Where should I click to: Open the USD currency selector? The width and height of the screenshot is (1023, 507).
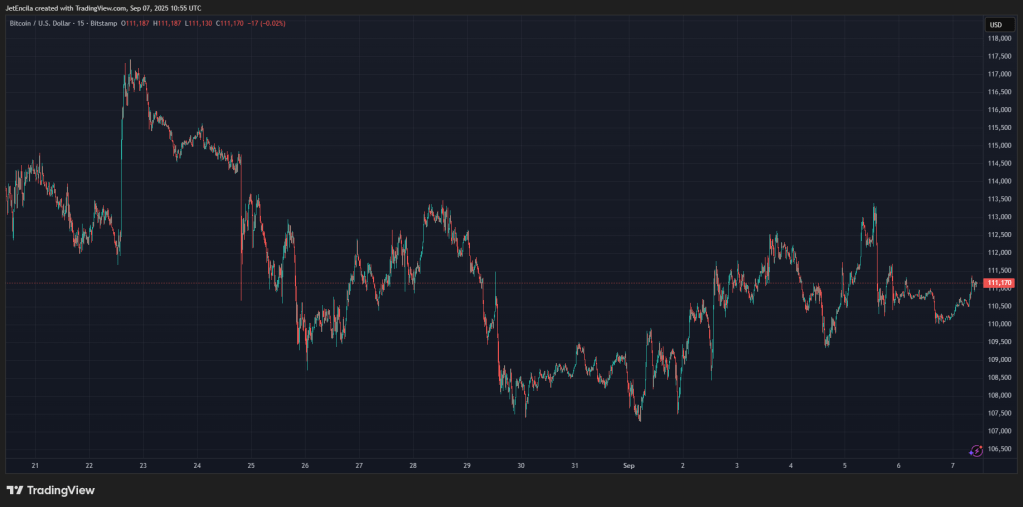(x=996, y=25)
